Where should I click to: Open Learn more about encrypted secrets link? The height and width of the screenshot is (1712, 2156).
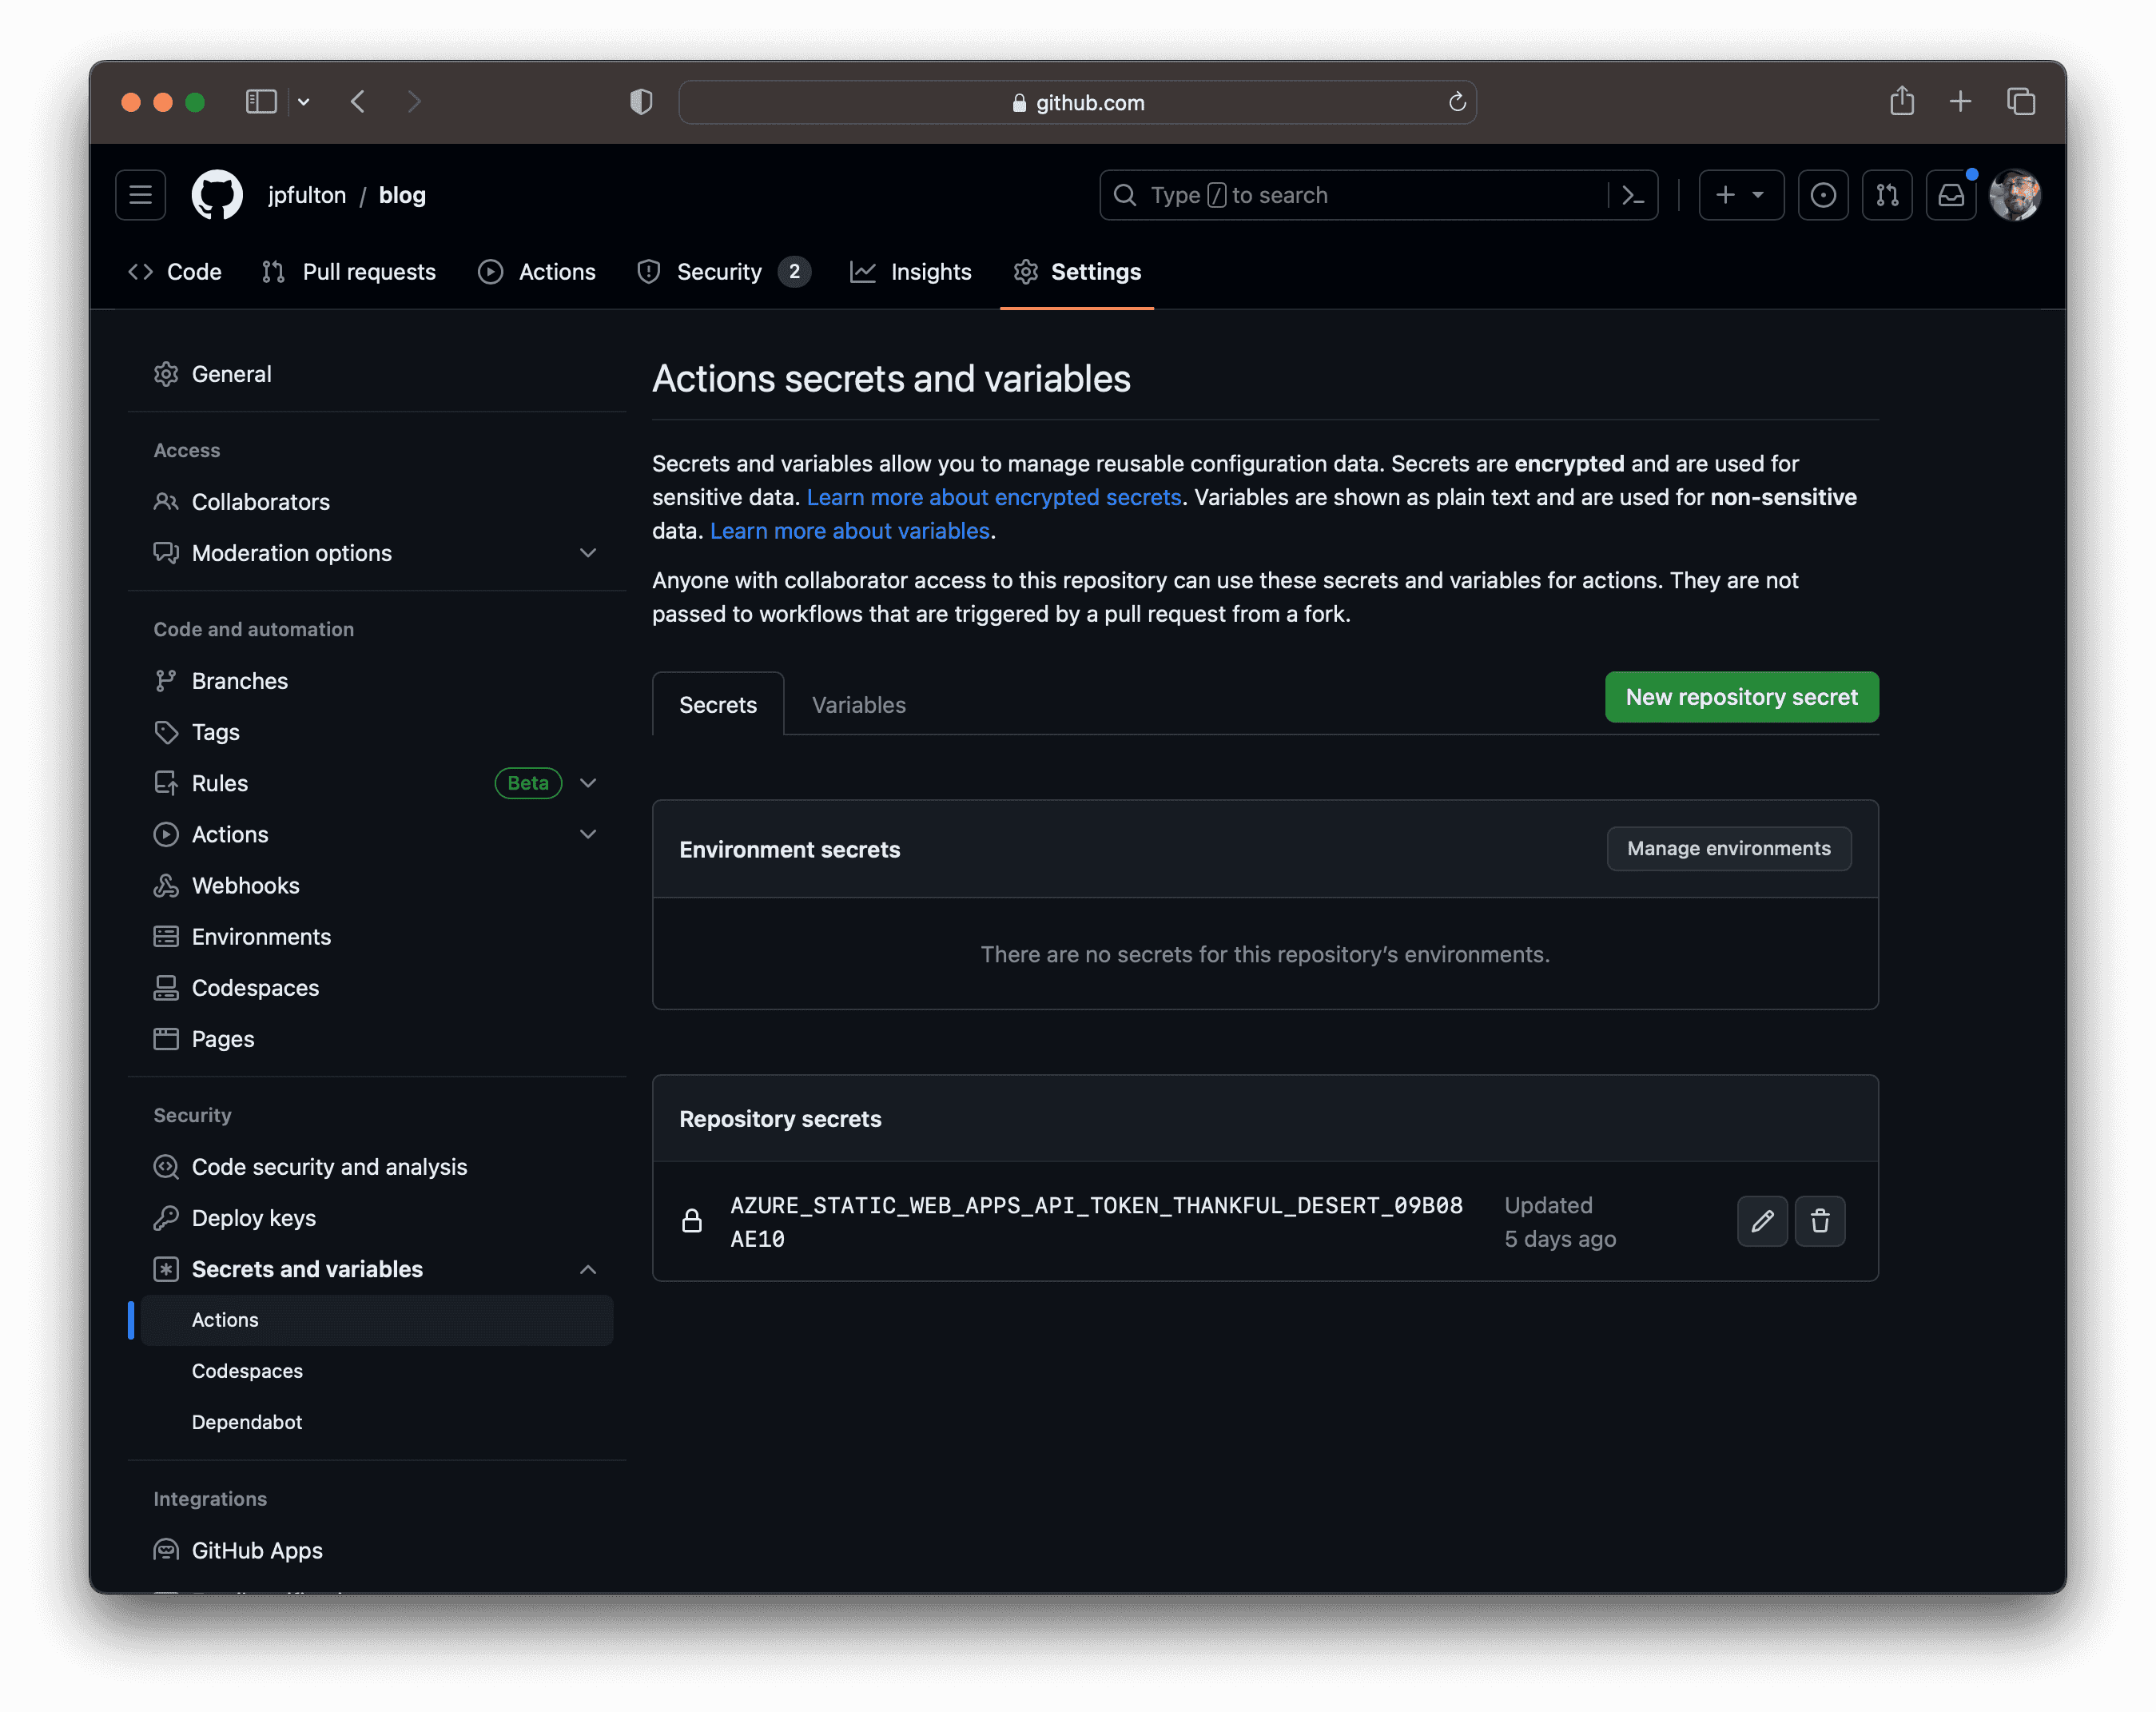(994, 497)
